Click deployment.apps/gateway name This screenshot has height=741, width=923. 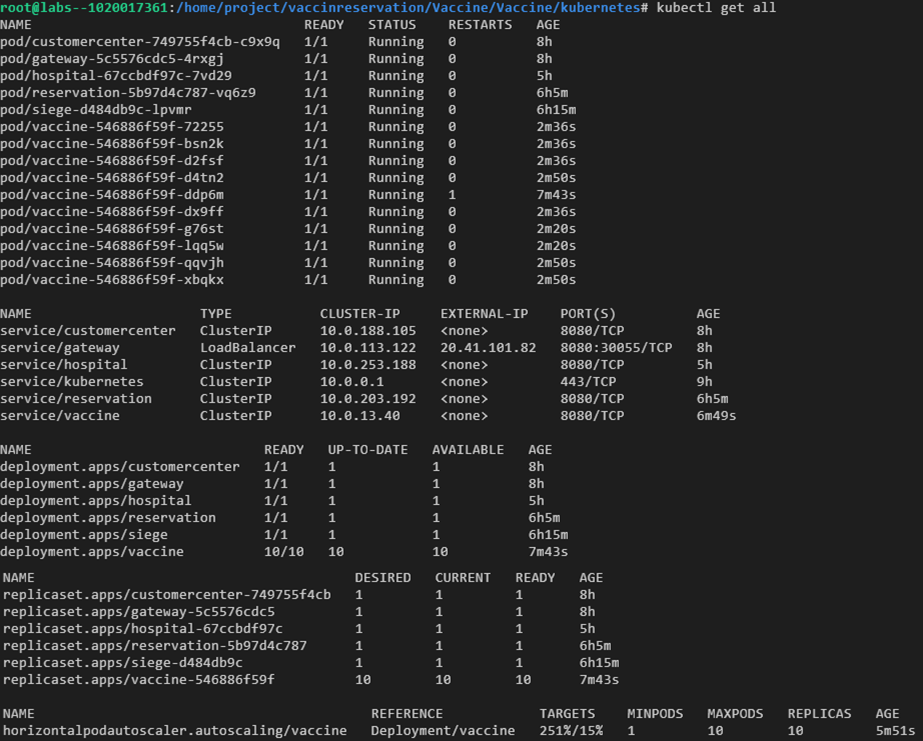click(x=92, y=484)
